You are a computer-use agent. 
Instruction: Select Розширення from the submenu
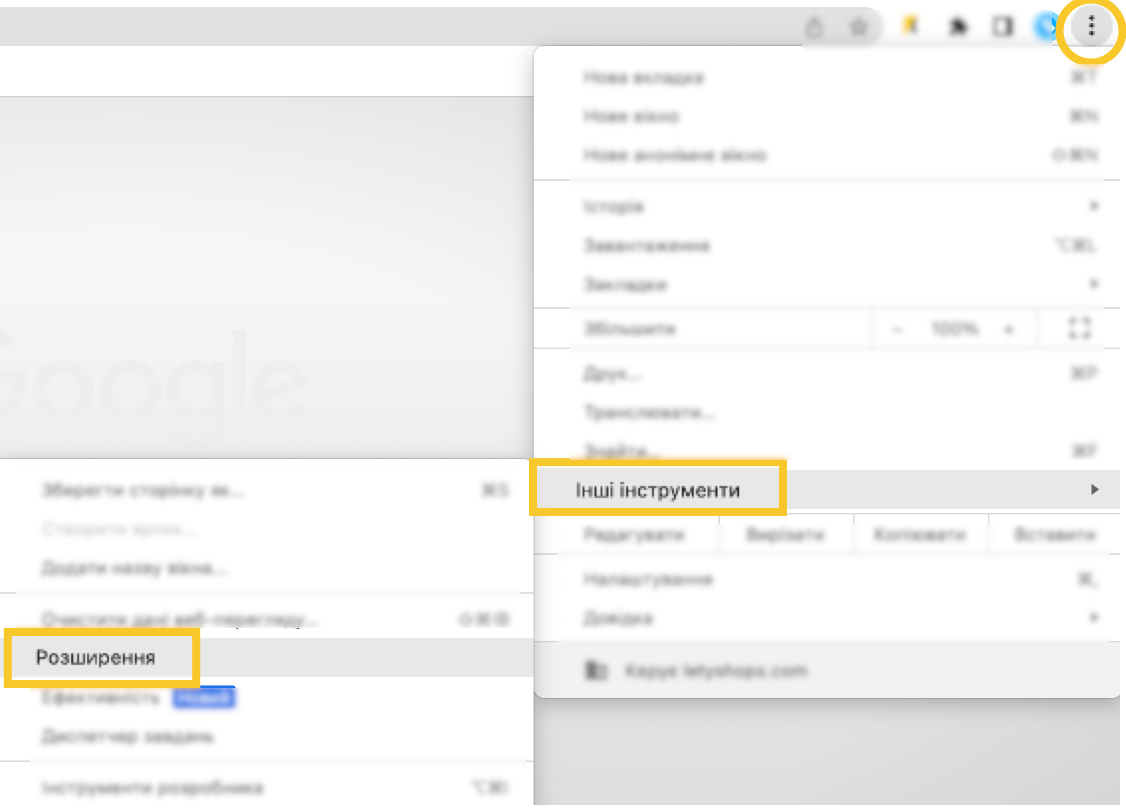(x=96, y=657)
